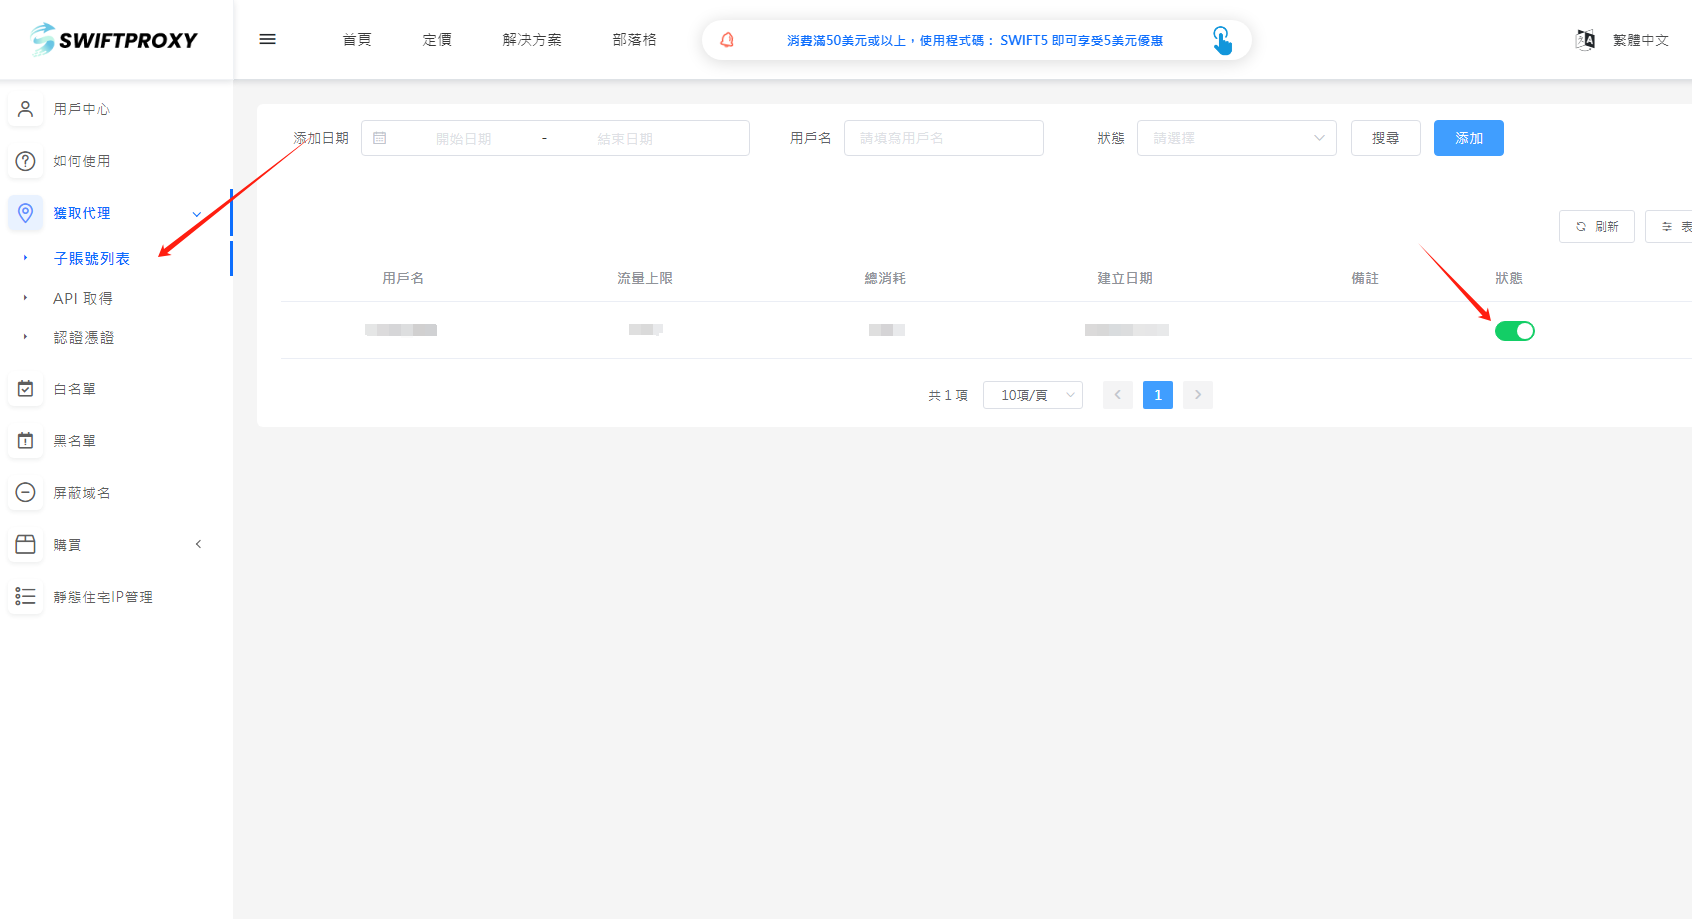This screenshot has width=1692, height=919.
Task: Open 黑名單 in the sidebar
Action: (75, 441)
